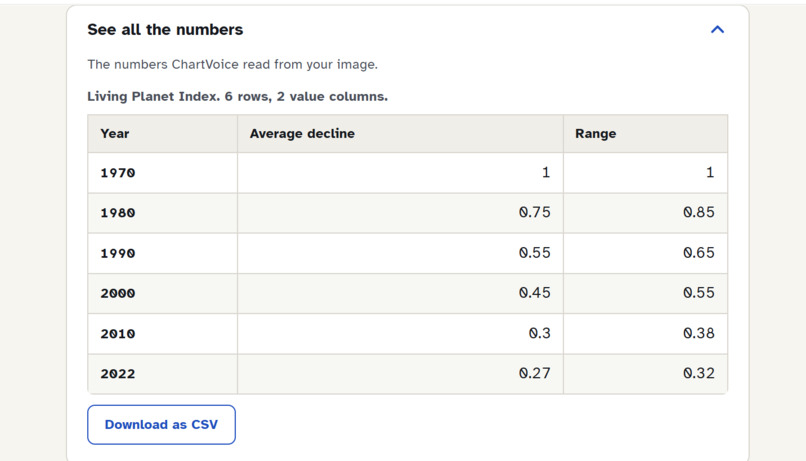Click the ChartVoice numbers description text
This screenshot has width=806, height=461.
(232, 65)
